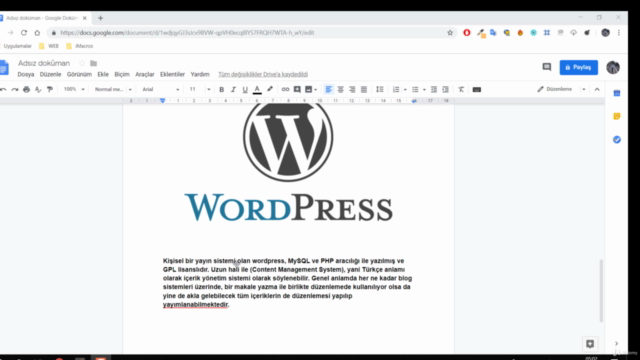The image size is (640, 360).
Task: Expand bulleted list style dropdown
Action: click(x=424, y=89)
